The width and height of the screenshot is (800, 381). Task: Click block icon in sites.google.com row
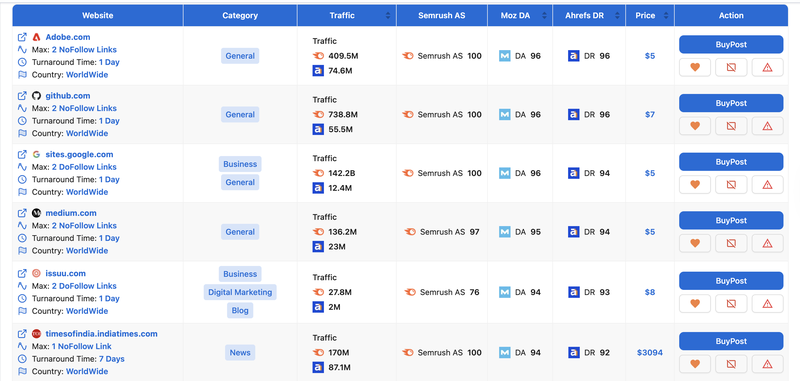731,185
